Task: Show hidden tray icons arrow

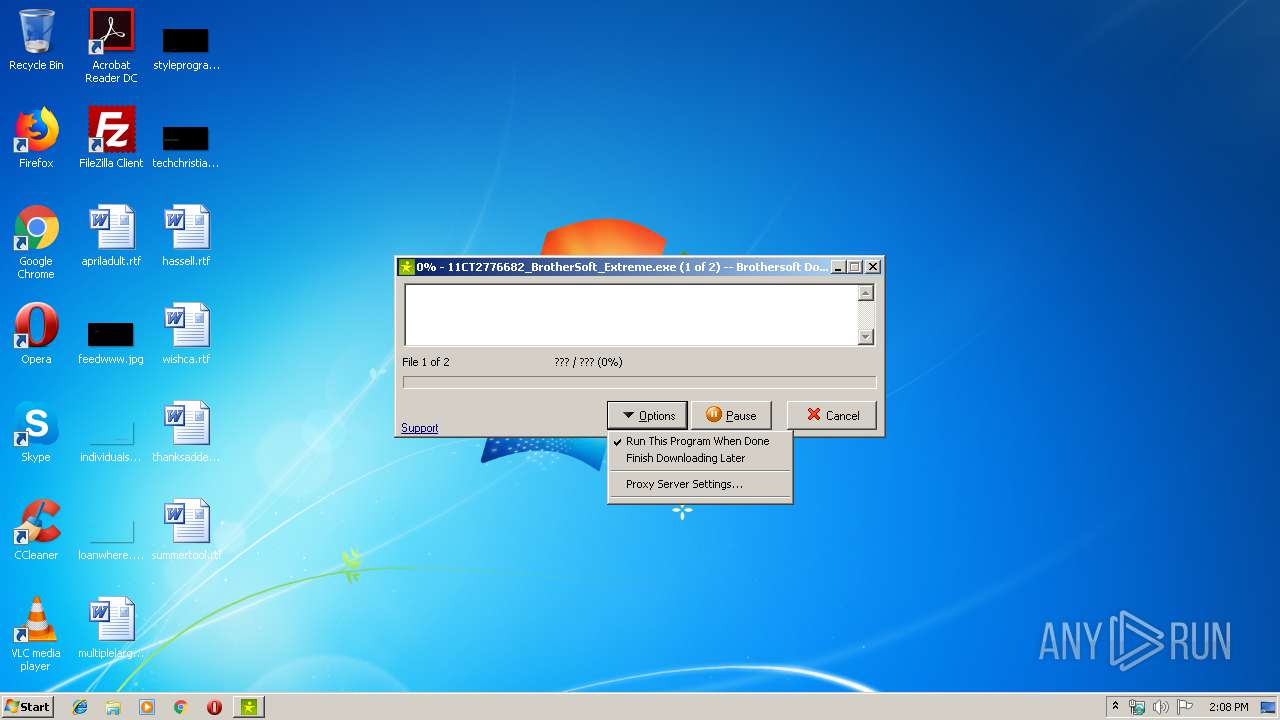Action: coord(1115,707)
